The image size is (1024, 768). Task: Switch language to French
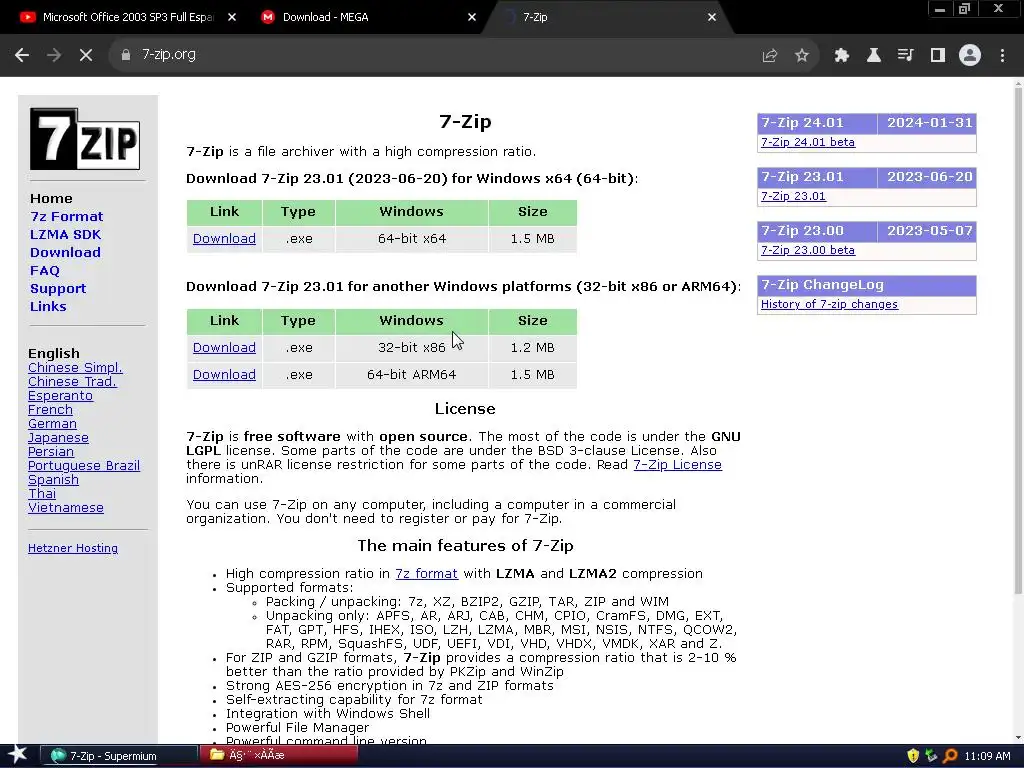coord(50,409)
